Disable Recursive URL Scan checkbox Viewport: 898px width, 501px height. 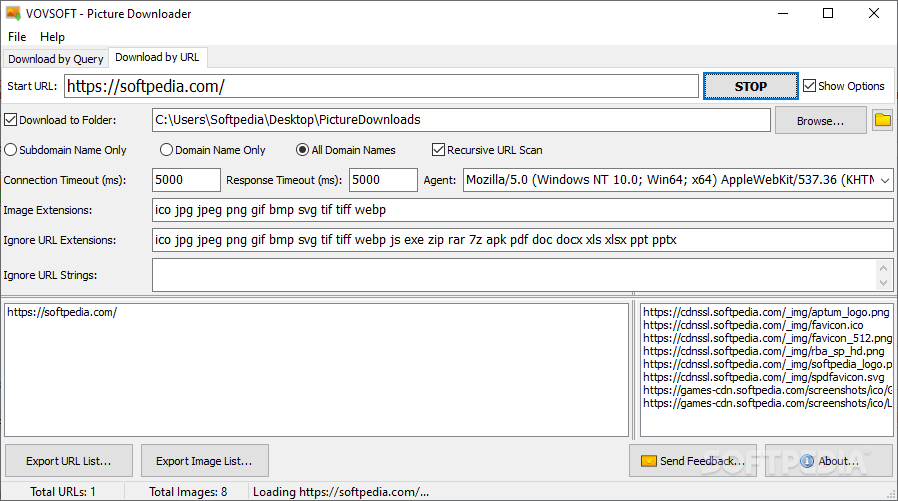(438, 150)
